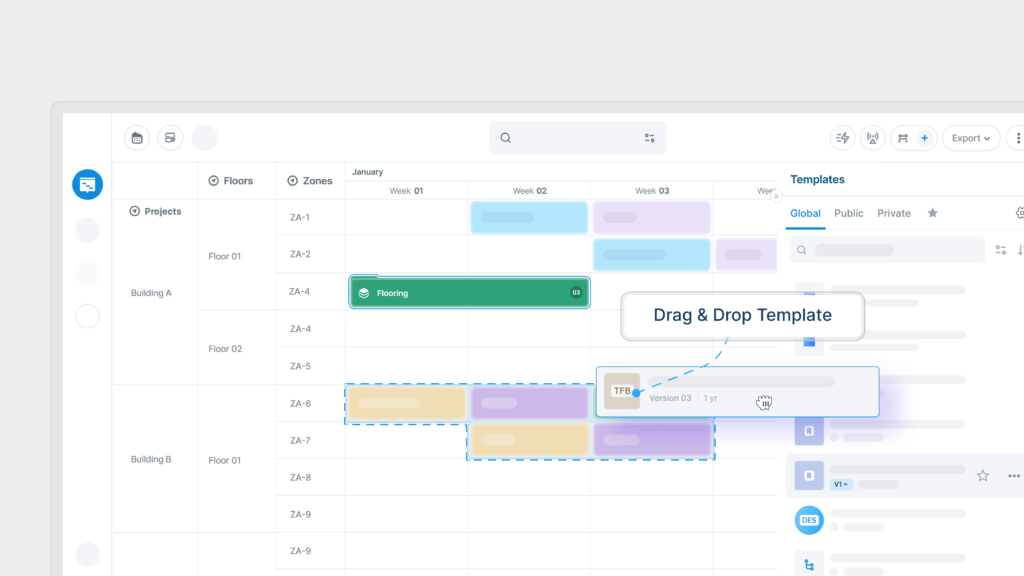
Task: Open the green Flooring task bar
Action: point(468,293)
